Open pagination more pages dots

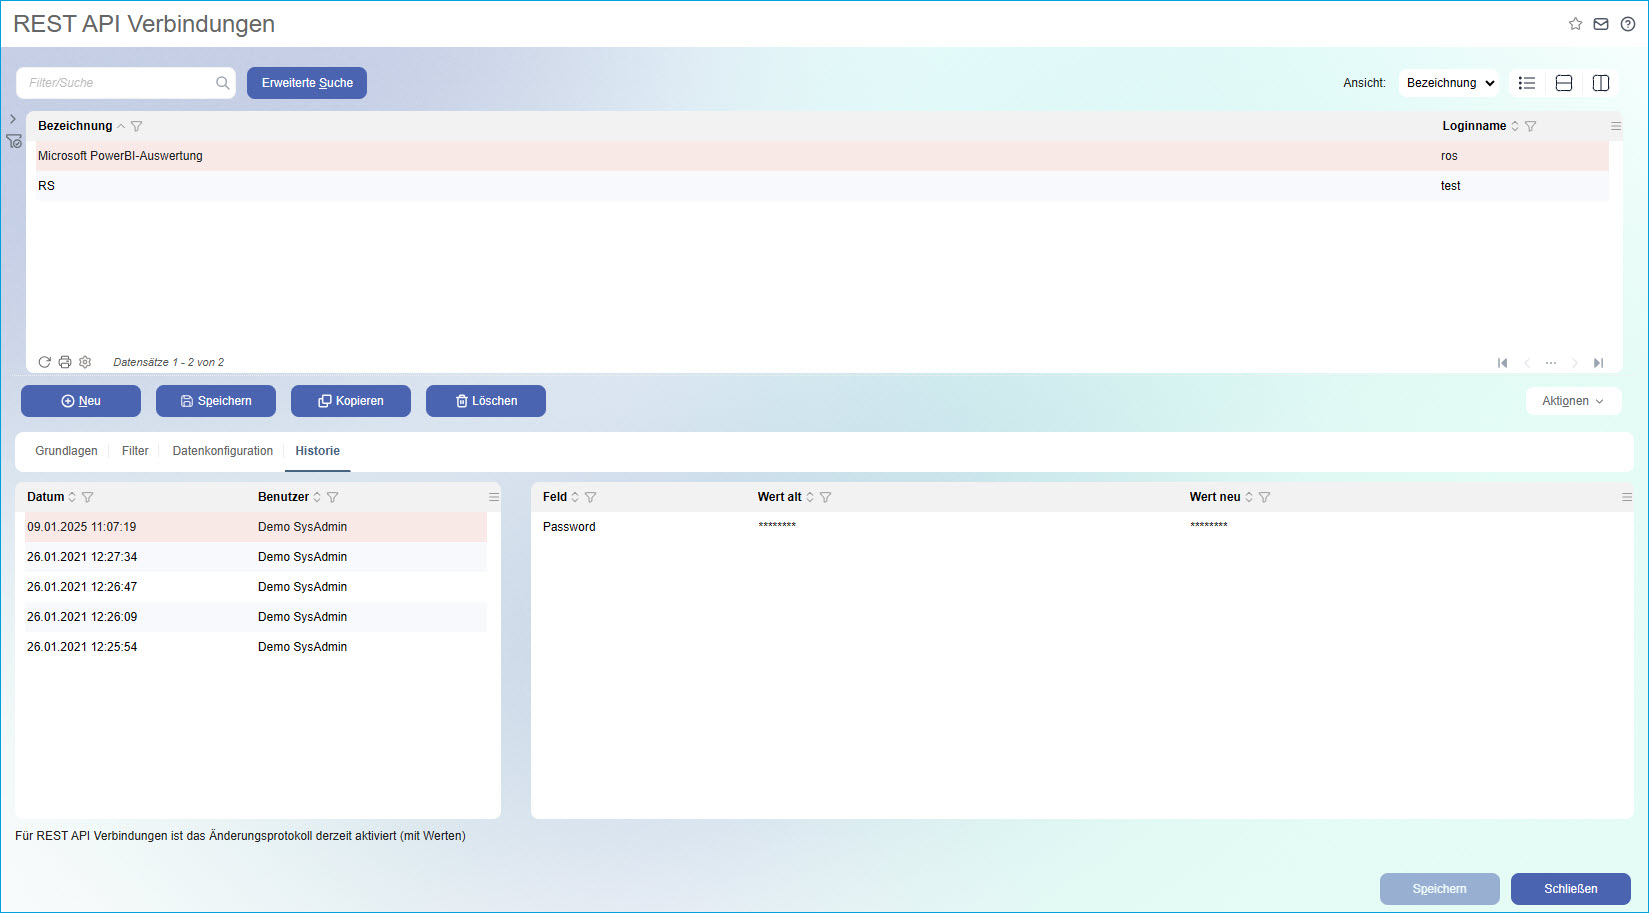(1551, 363)
